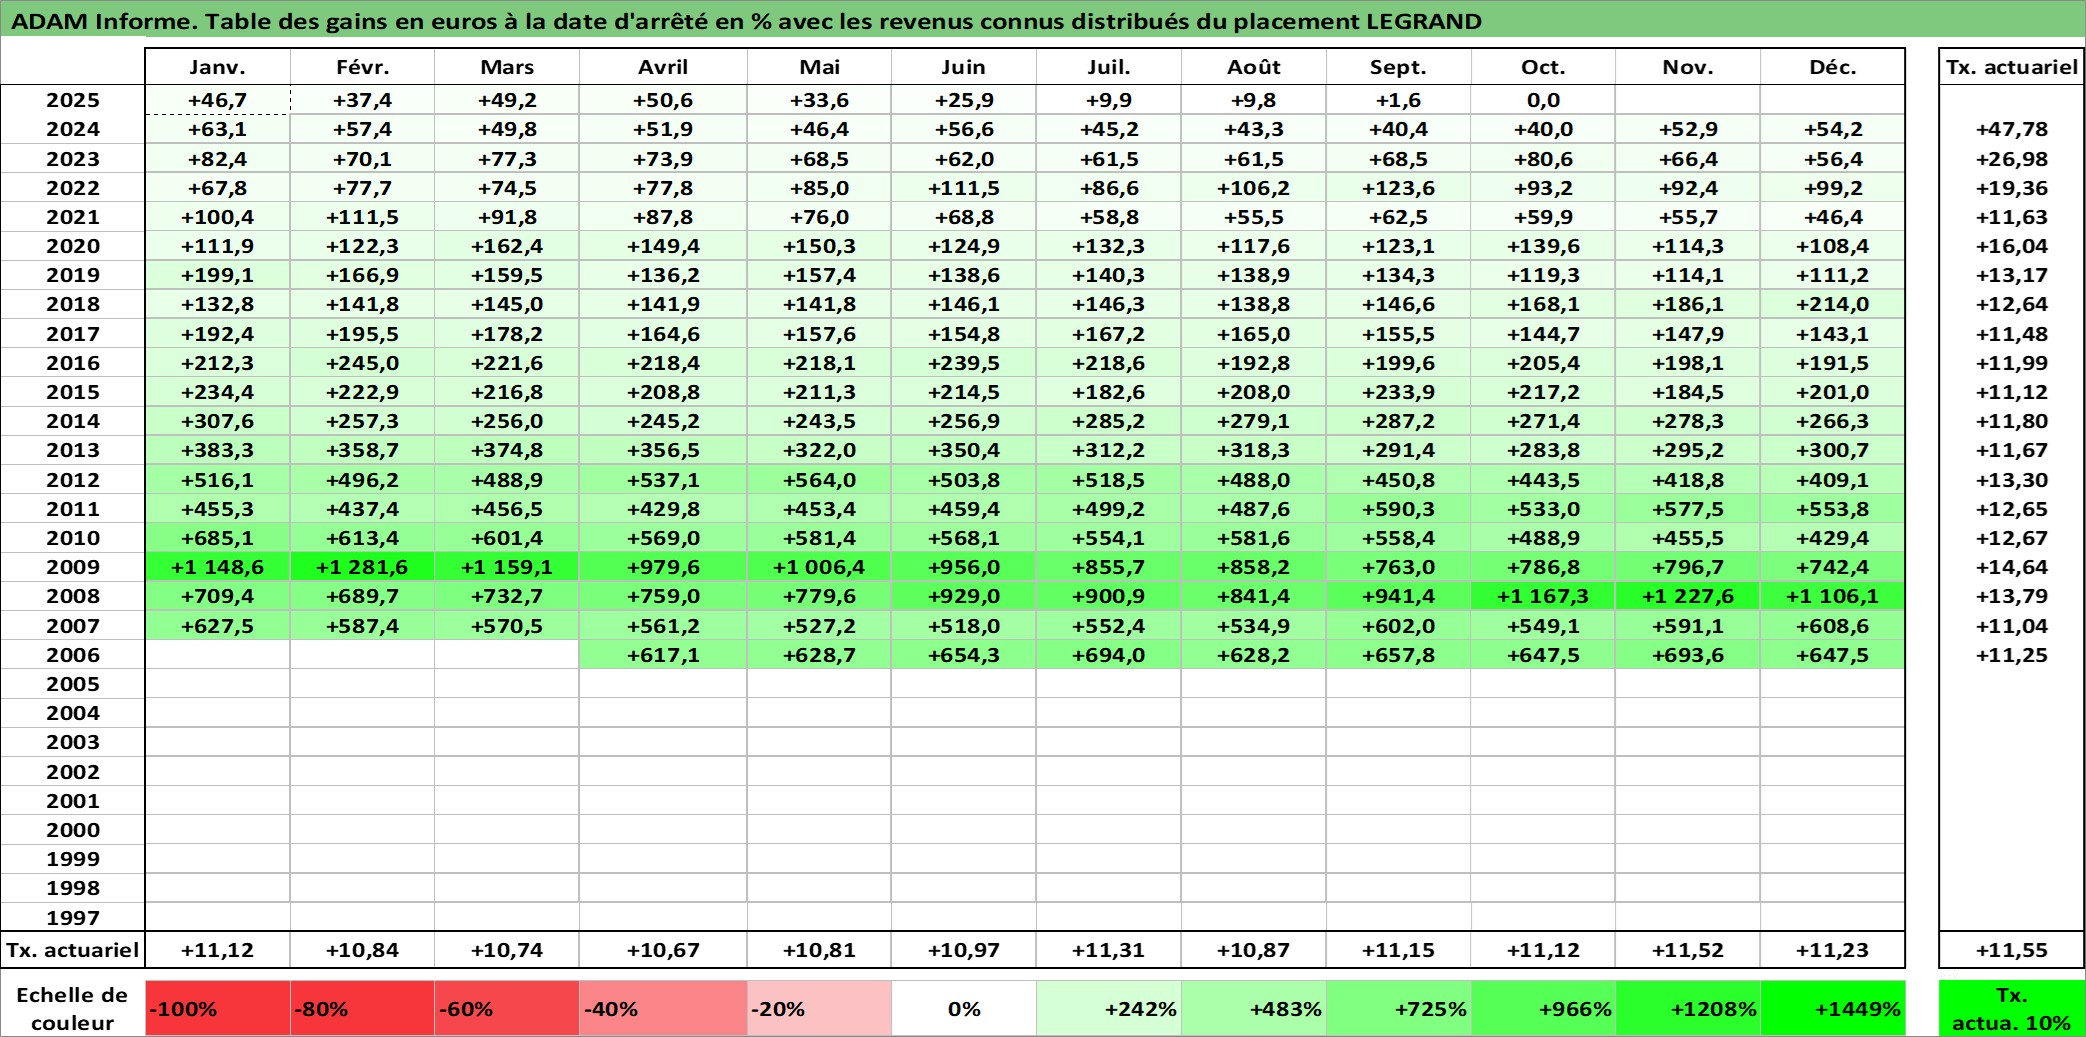Select the cell showing +82,4

(218, 159)
